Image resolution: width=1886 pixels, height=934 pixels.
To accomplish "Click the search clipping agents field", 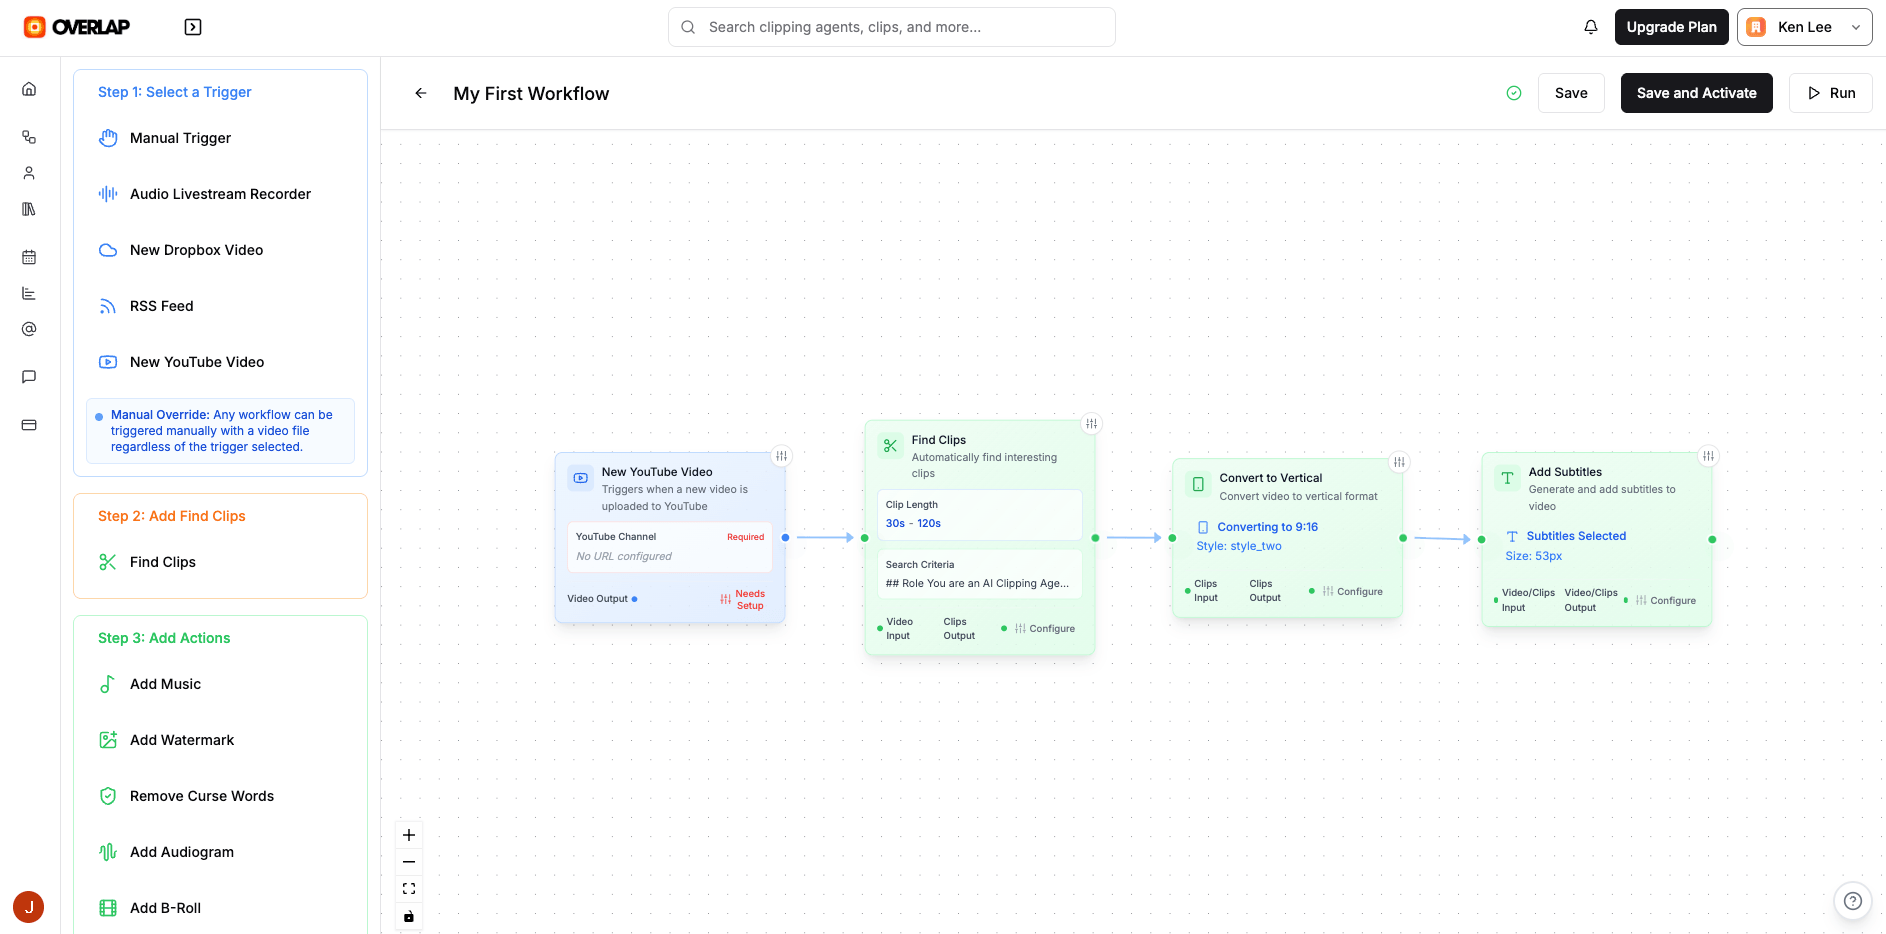I will click(891, 27).
